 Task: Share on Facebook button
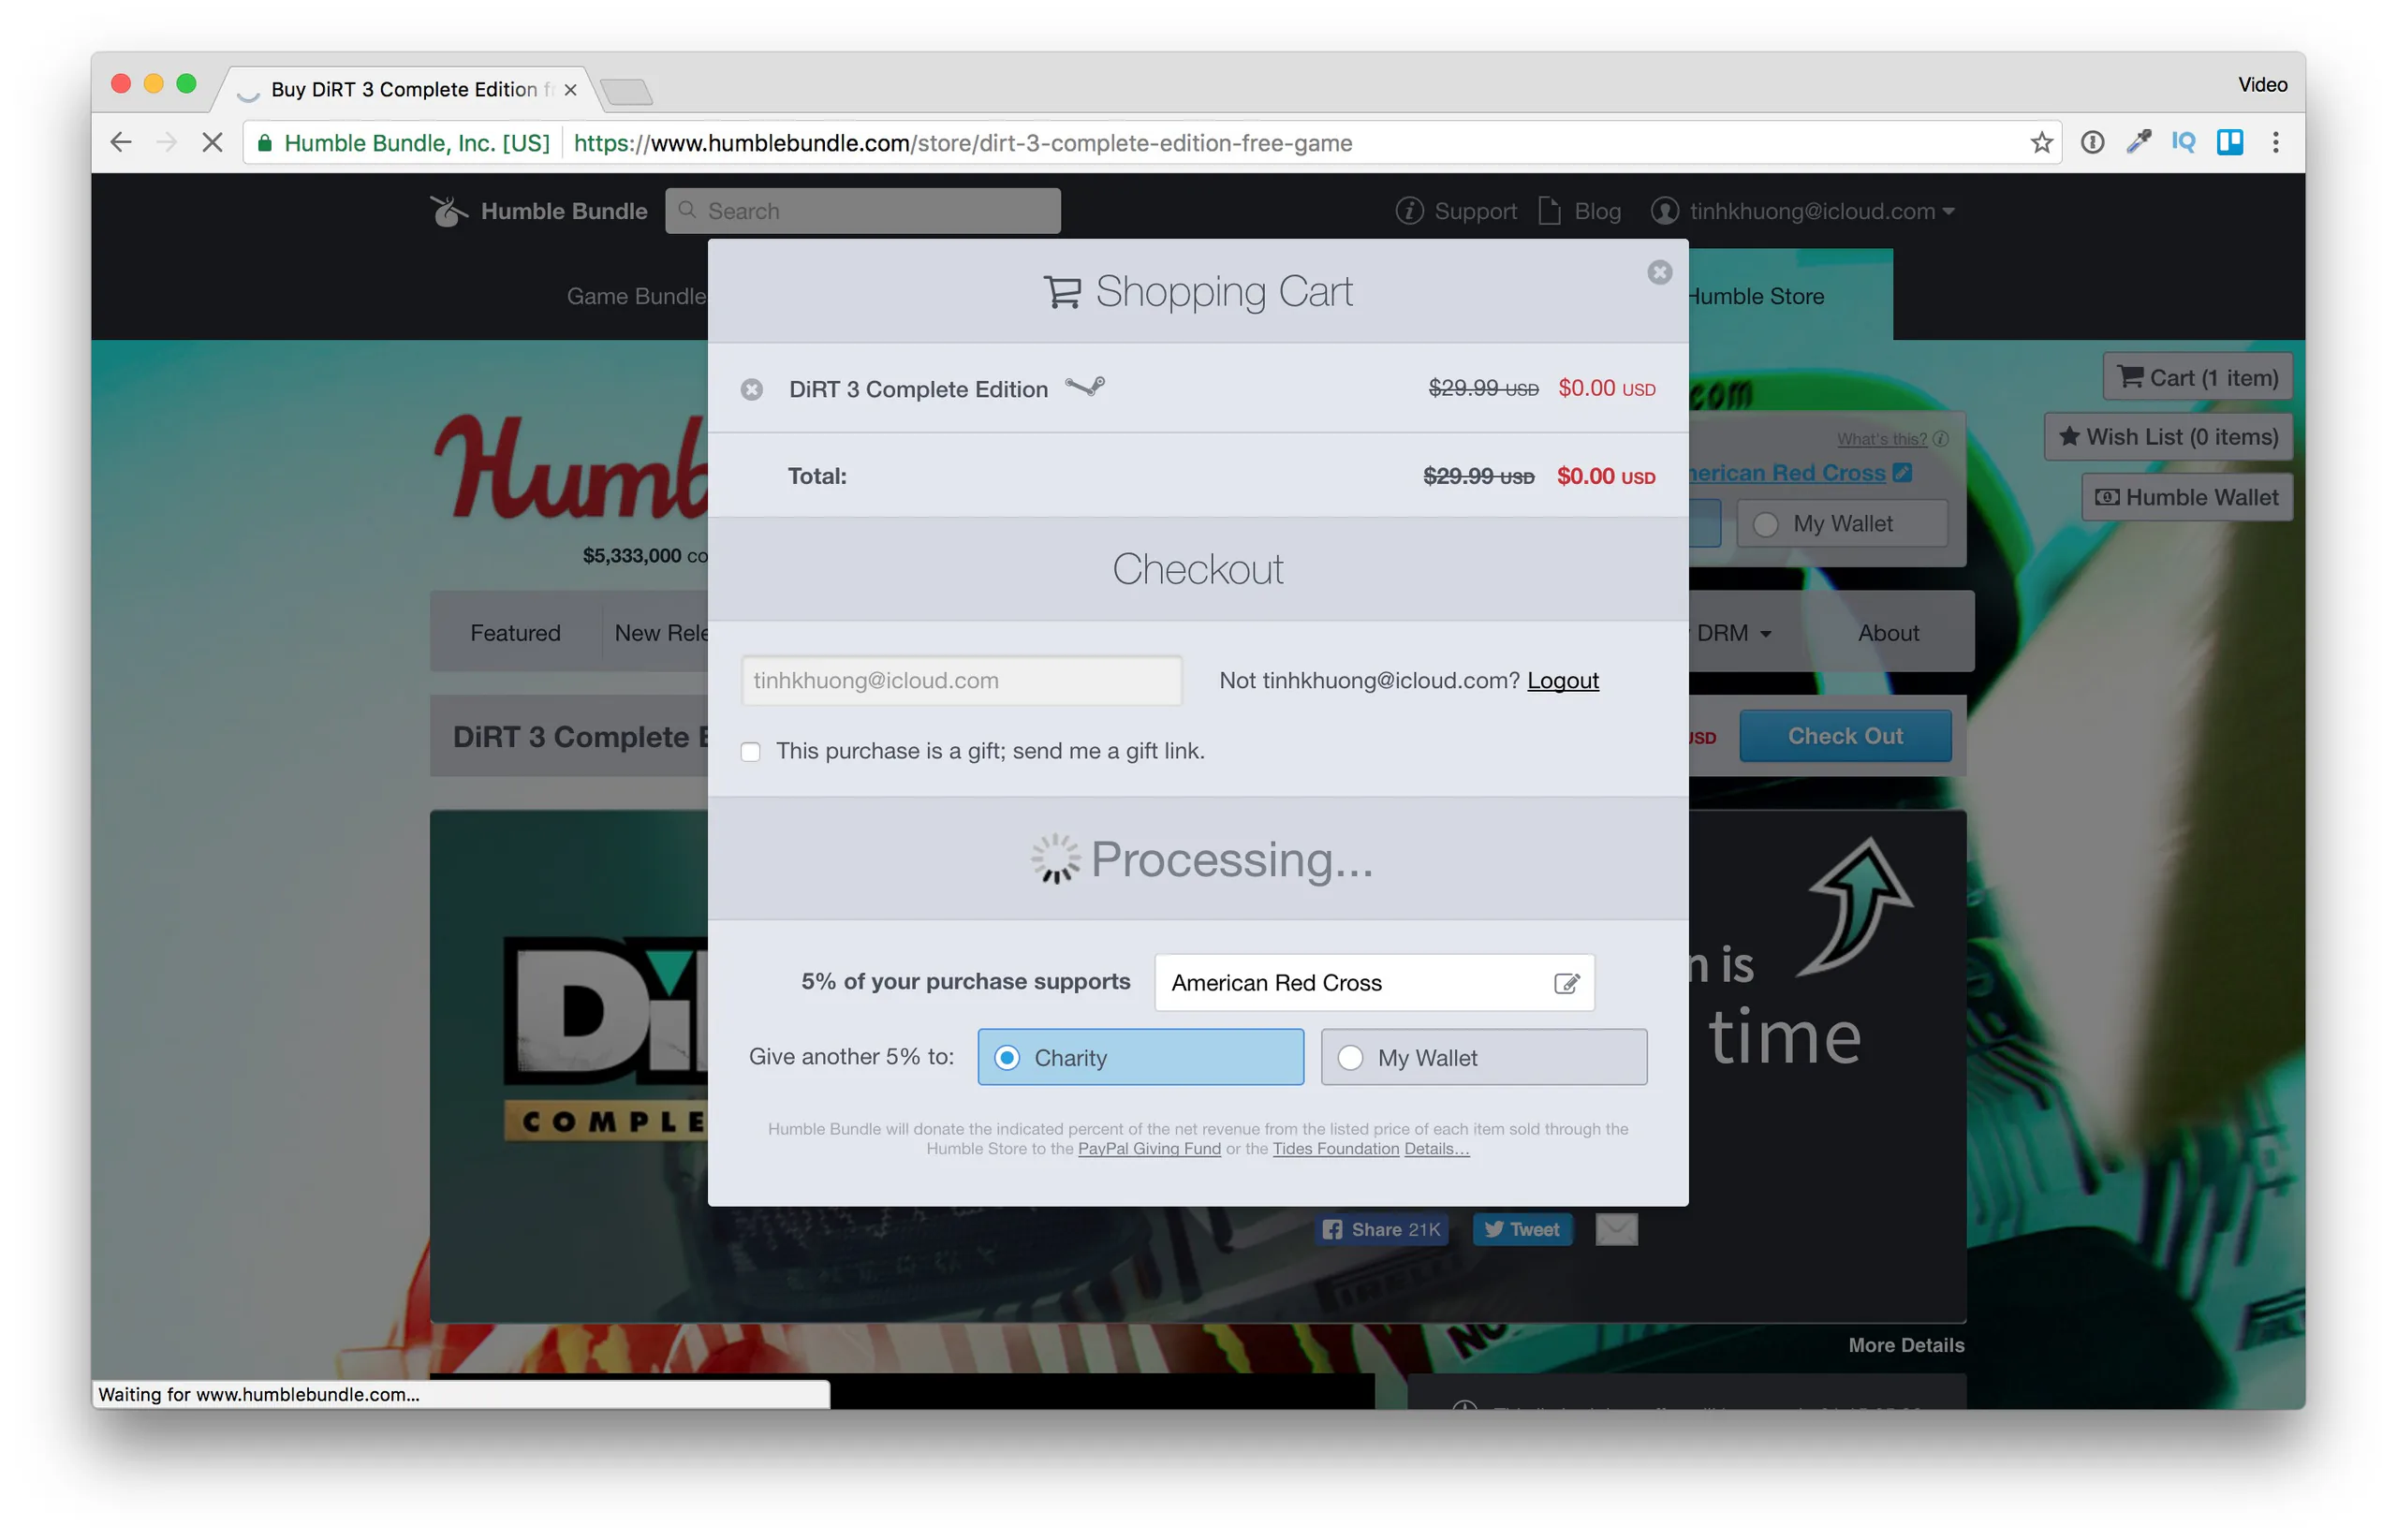point(1381,1229)
